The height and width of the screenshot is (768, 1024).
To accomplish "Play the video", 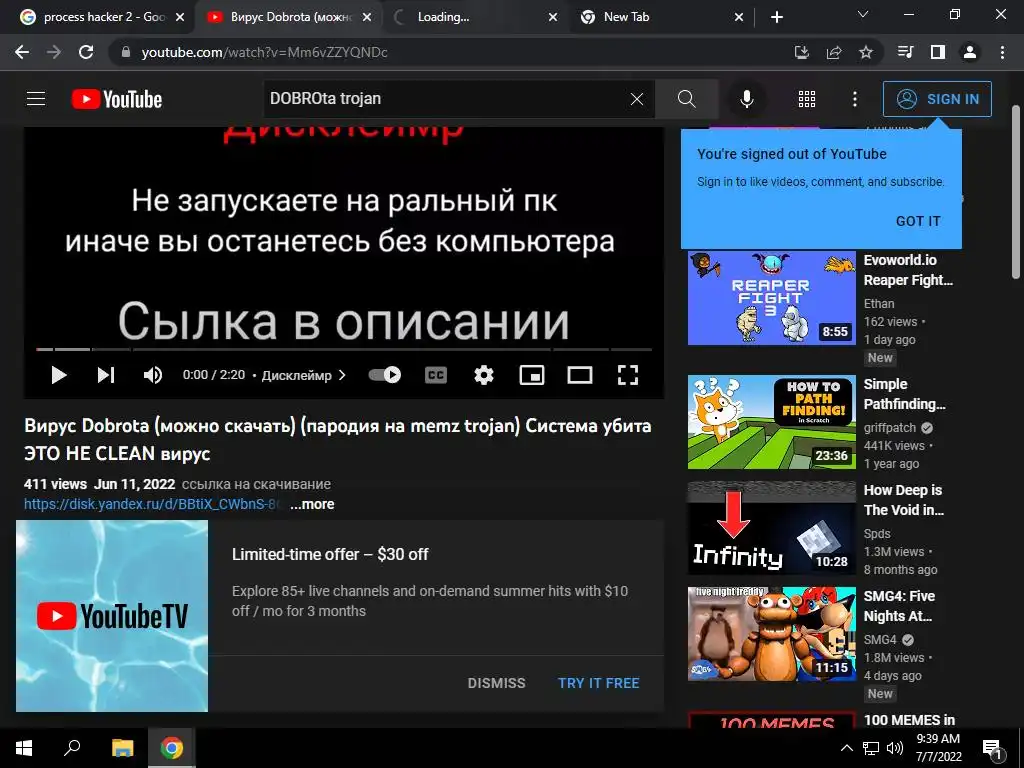I will pos(59,375).
